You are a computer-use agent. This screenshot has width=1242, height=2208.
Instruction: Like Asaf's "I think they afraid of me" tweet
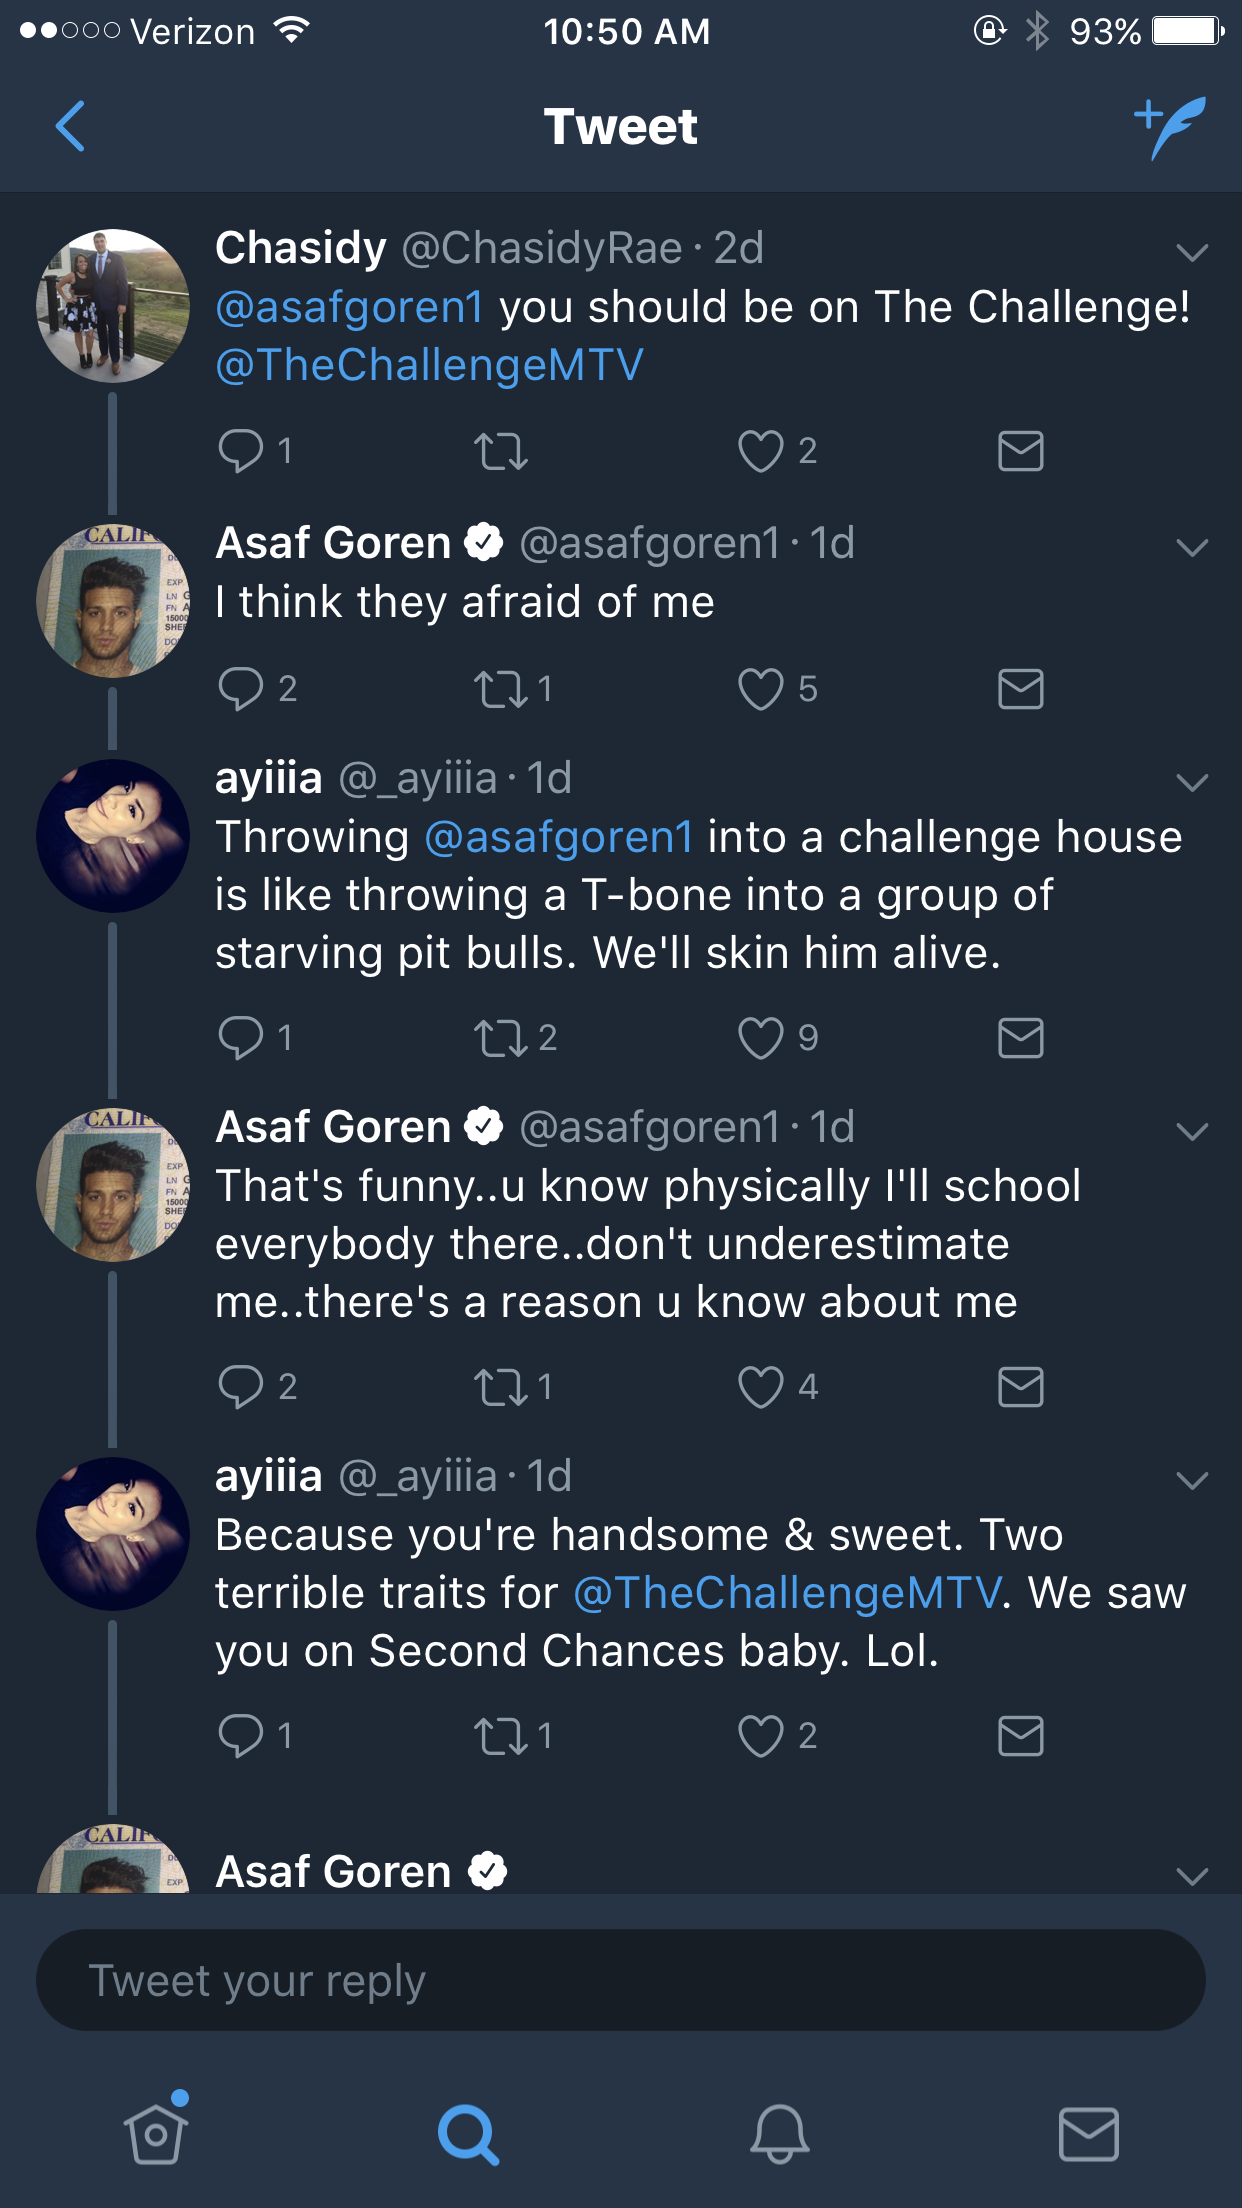pos(761,689)
